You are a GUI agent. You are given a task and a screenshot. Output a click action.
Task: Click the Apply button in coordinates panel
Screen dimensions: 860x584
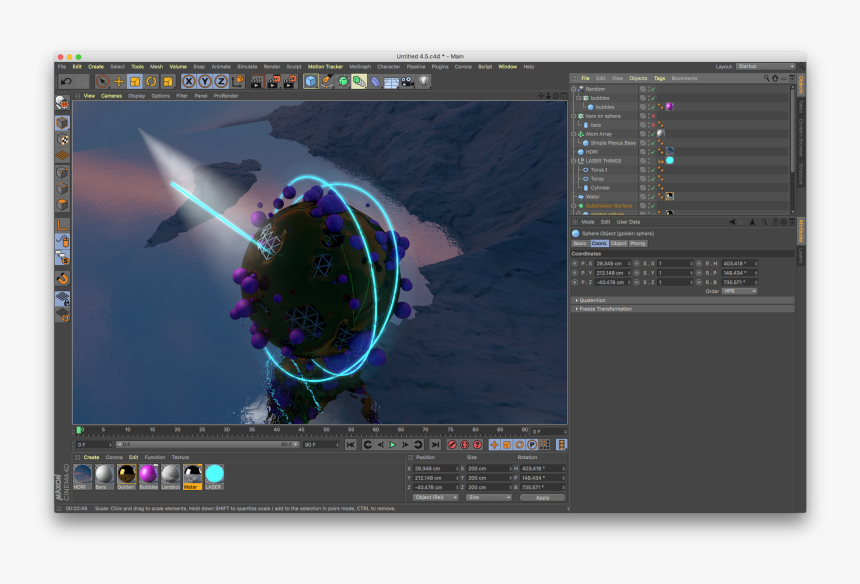(542, 497)
